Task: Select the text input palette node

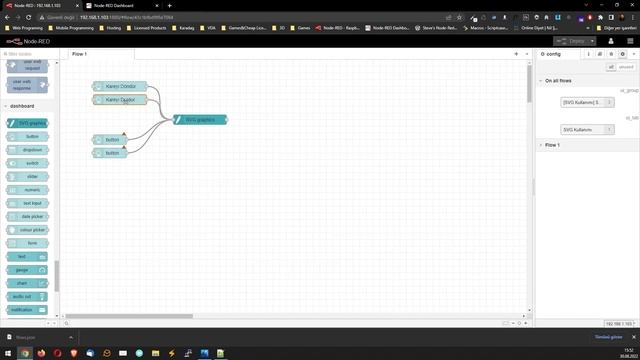Action: pyautogui.click(x=27, y=203)
